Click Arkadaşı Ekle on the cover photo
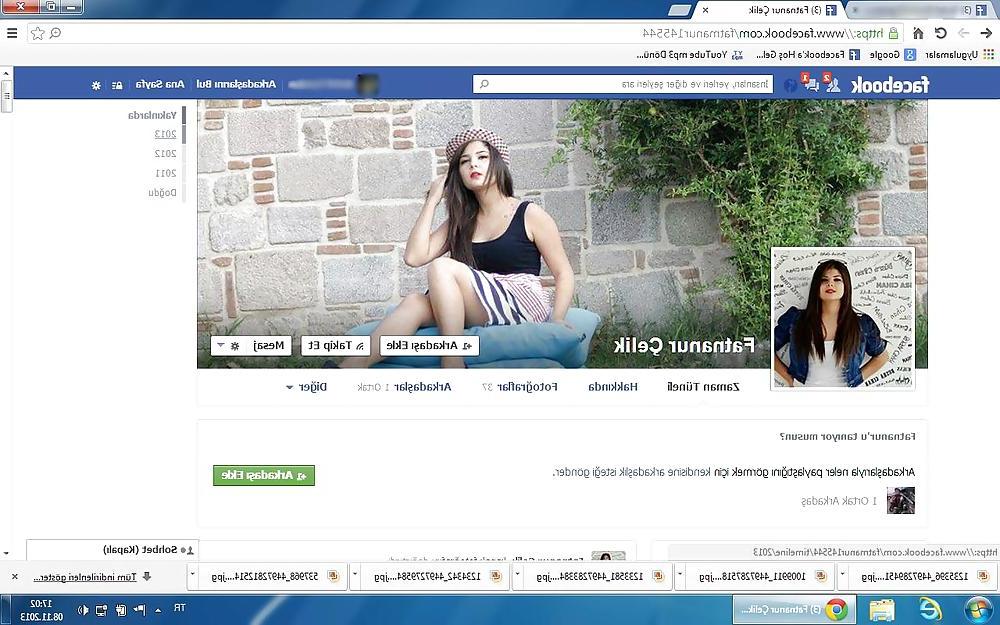The width and height of the screenshot is (1000, 625). tap(429, 346)
